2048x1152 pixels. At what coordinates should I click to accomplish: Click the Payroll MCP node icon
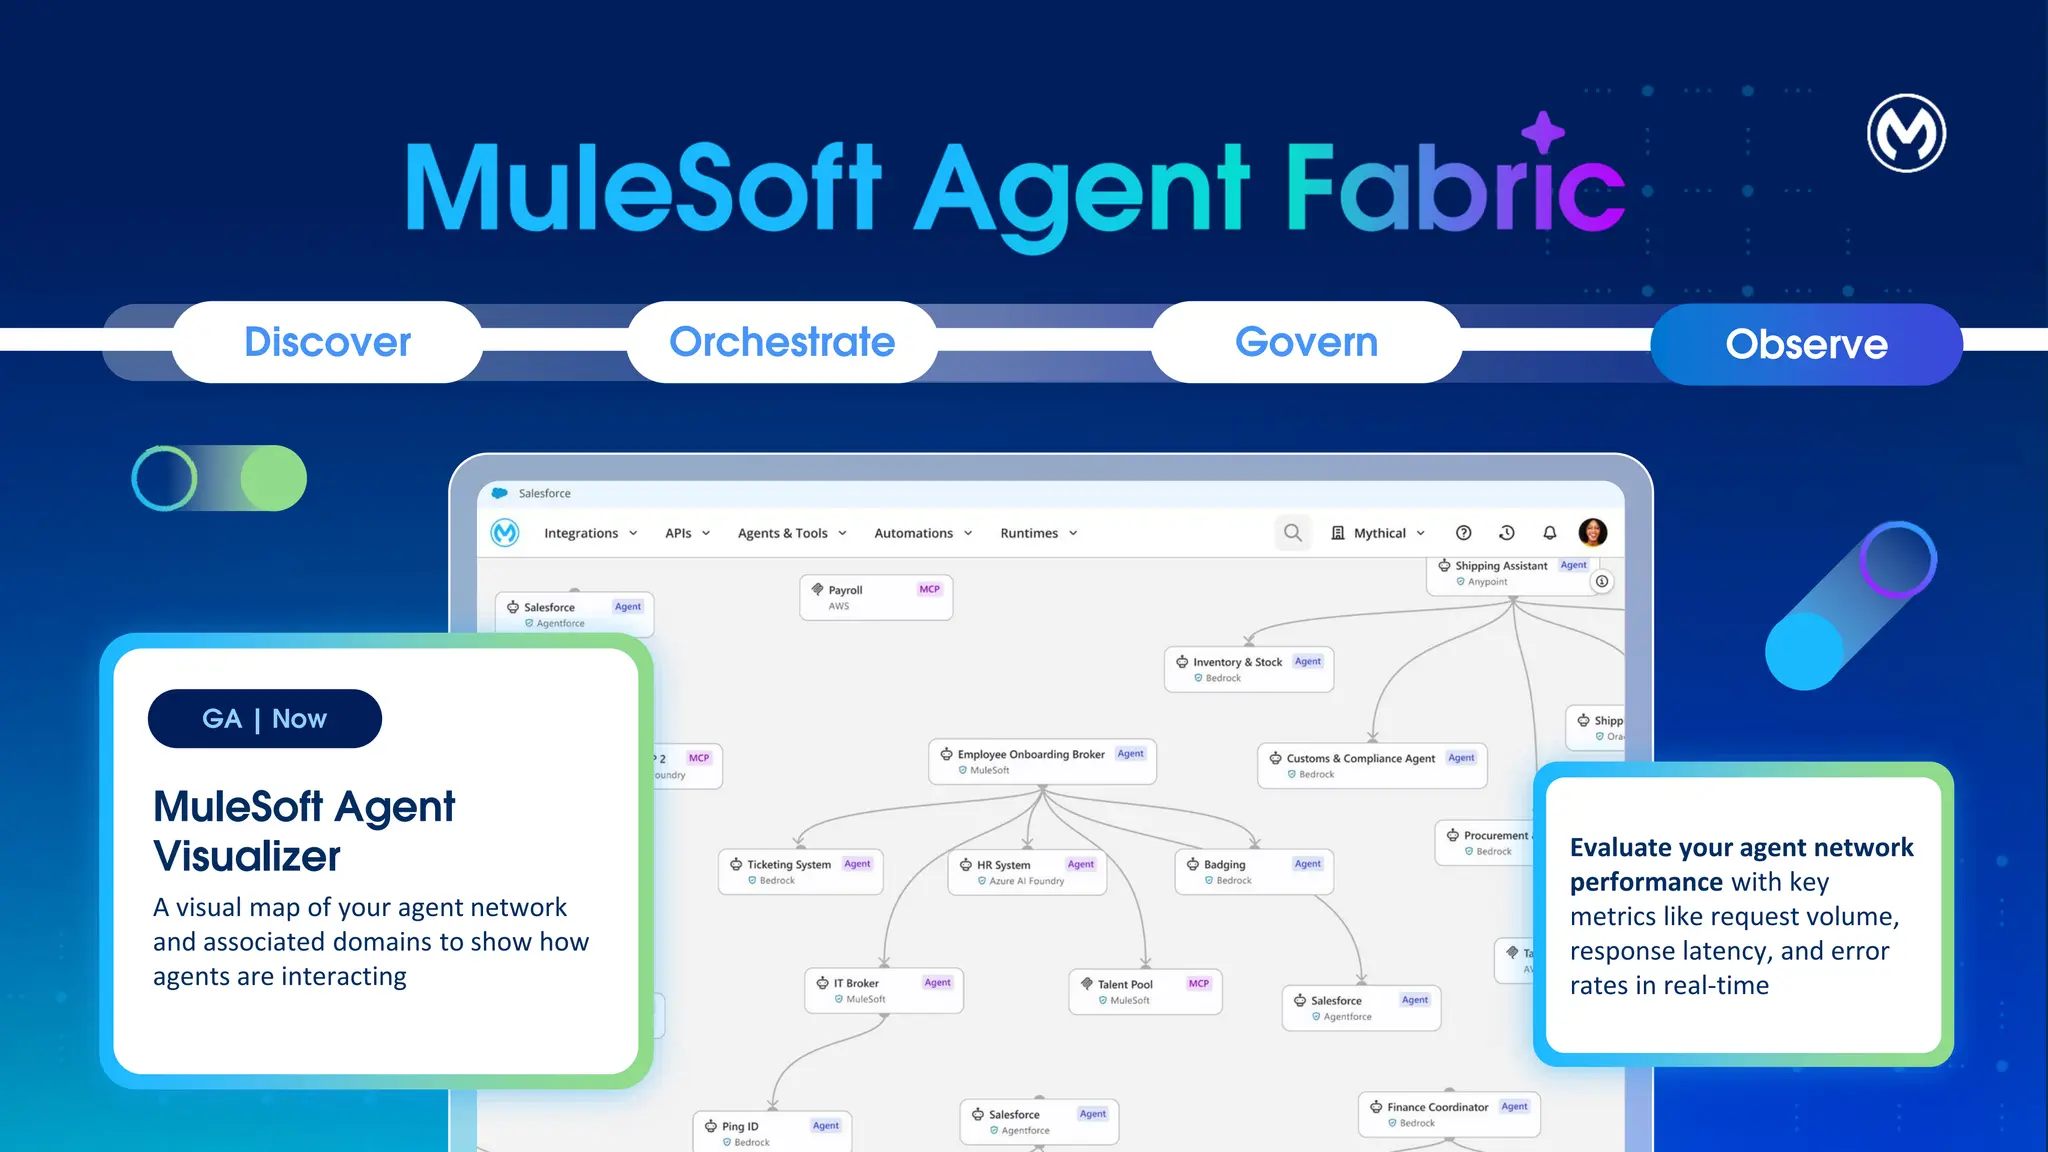point(818,589)
